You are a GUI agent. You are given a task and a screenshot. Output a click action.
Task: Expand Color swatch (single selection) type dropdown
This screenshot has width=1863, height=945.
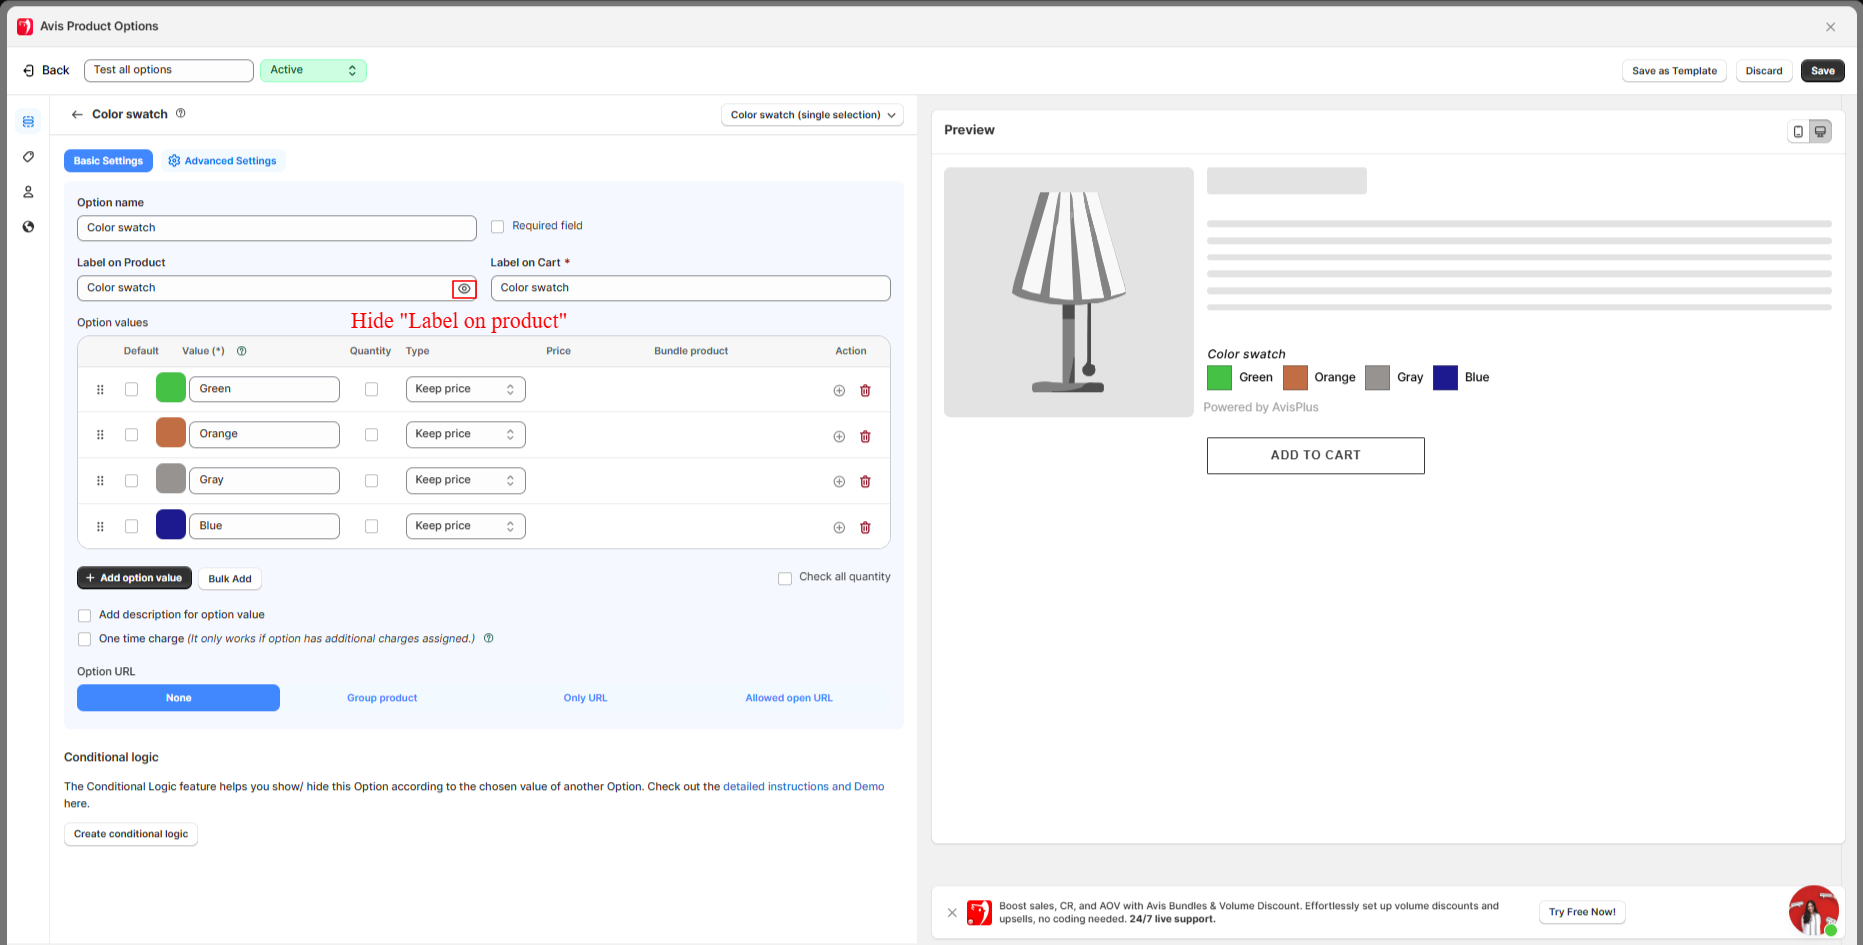pyautogui.click(x=811, y=115)
